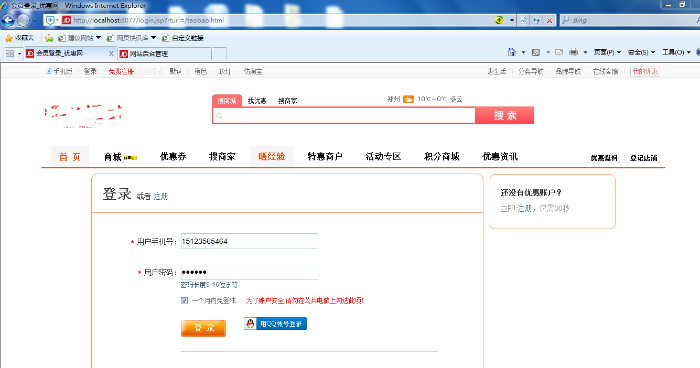Click the quick tabs grid icon
The image size is (700, 368).
point(9,54)
